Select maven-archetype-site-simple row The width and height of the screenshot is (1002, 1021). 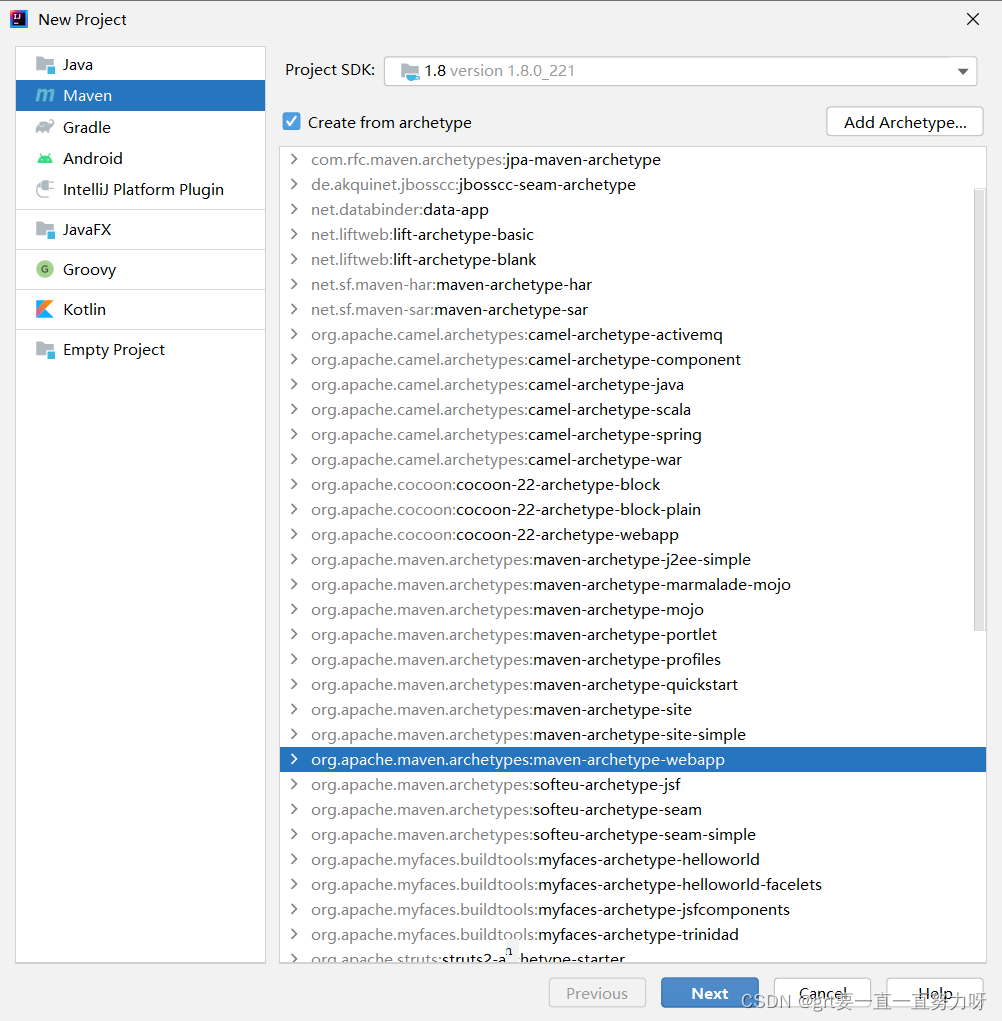[633, 734]
